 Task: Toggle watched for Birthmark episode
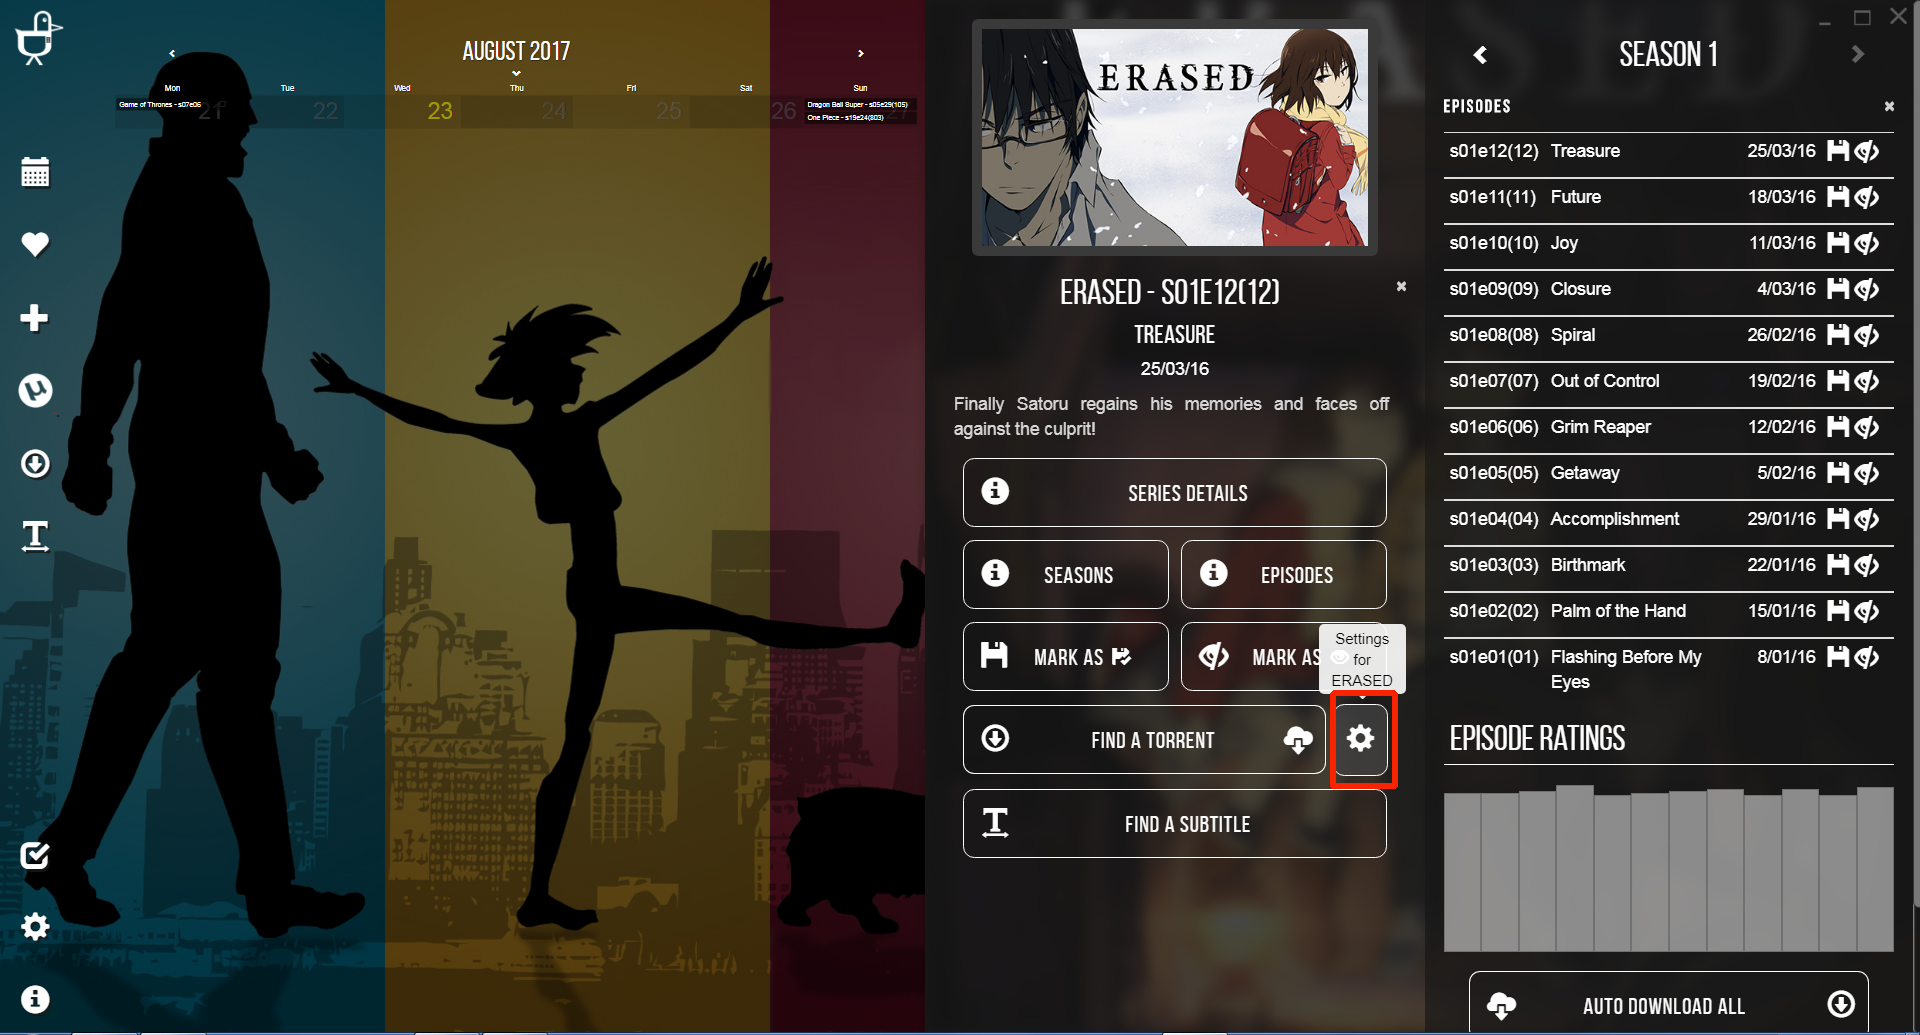(x=1867, y=565)
